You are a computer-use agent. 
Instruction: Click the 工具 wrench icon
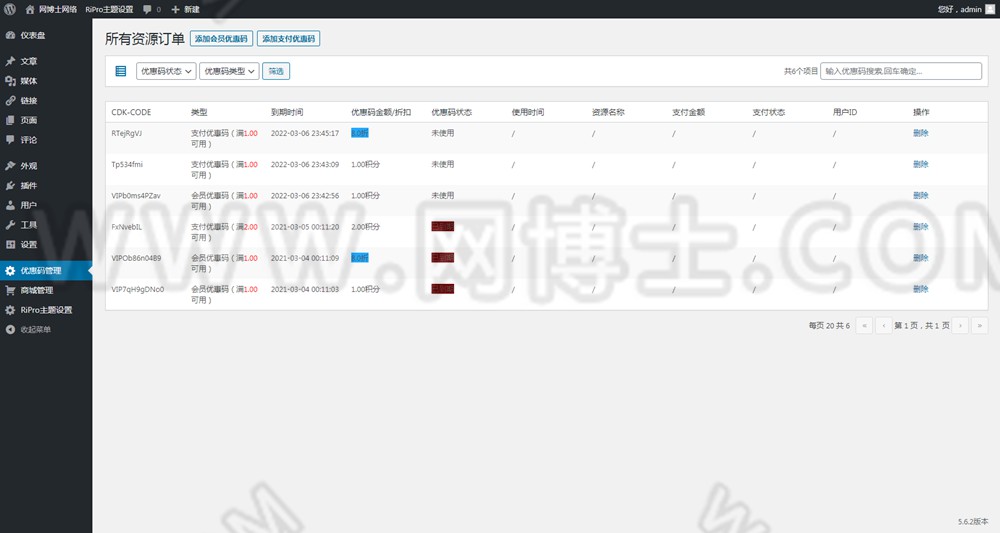pos(10,225)
